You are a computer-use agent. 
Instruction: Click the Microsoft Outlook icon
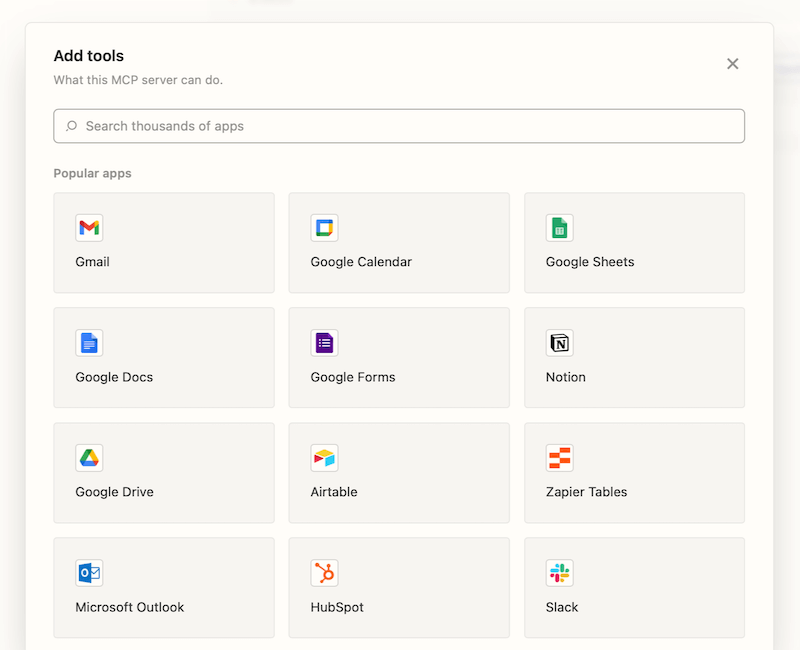(x=89, y=573)
